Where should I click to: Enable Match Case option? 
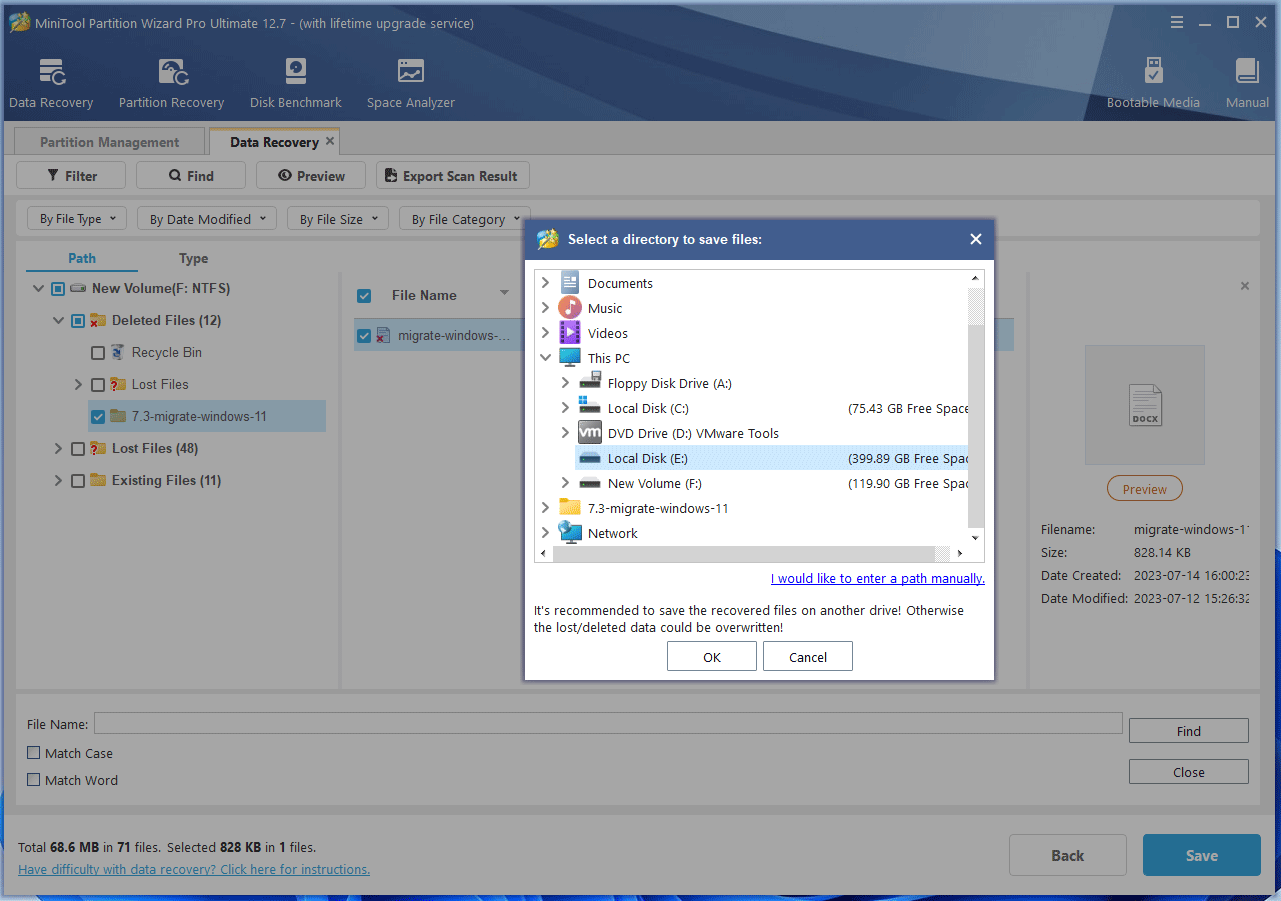point(34,753)
